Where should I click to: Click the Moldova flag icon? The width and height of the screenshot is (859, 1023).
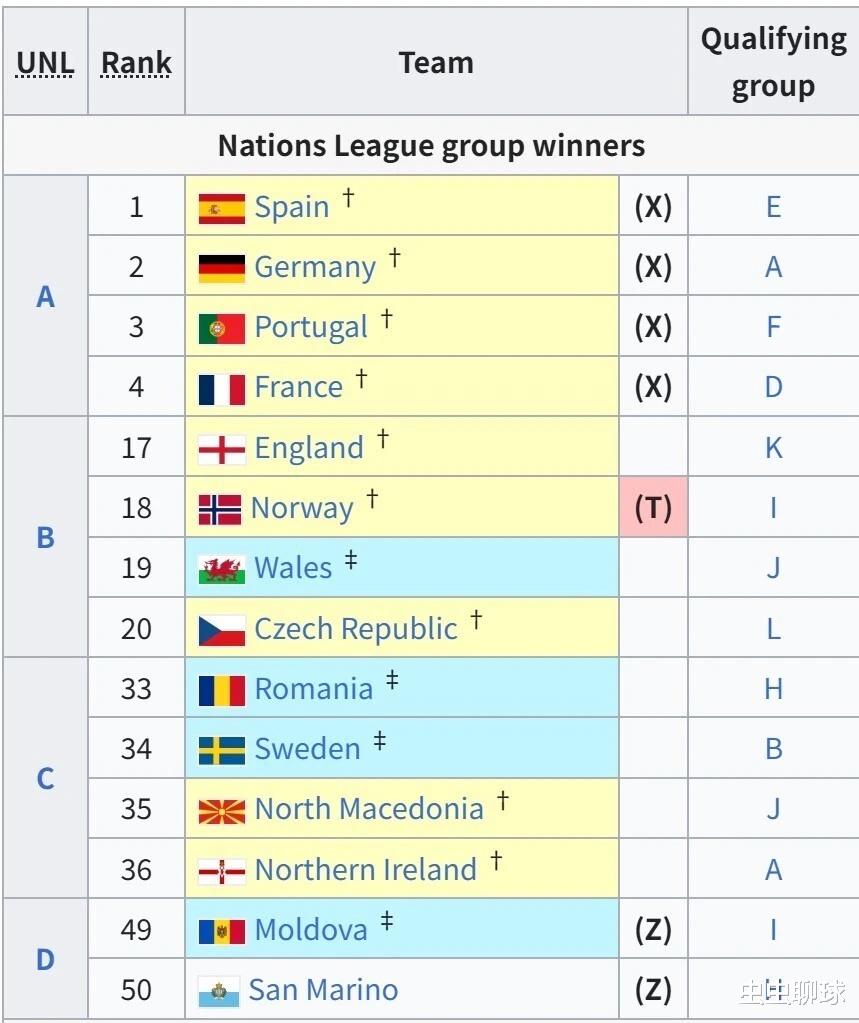pyautogui.click(x=221, y=931)
